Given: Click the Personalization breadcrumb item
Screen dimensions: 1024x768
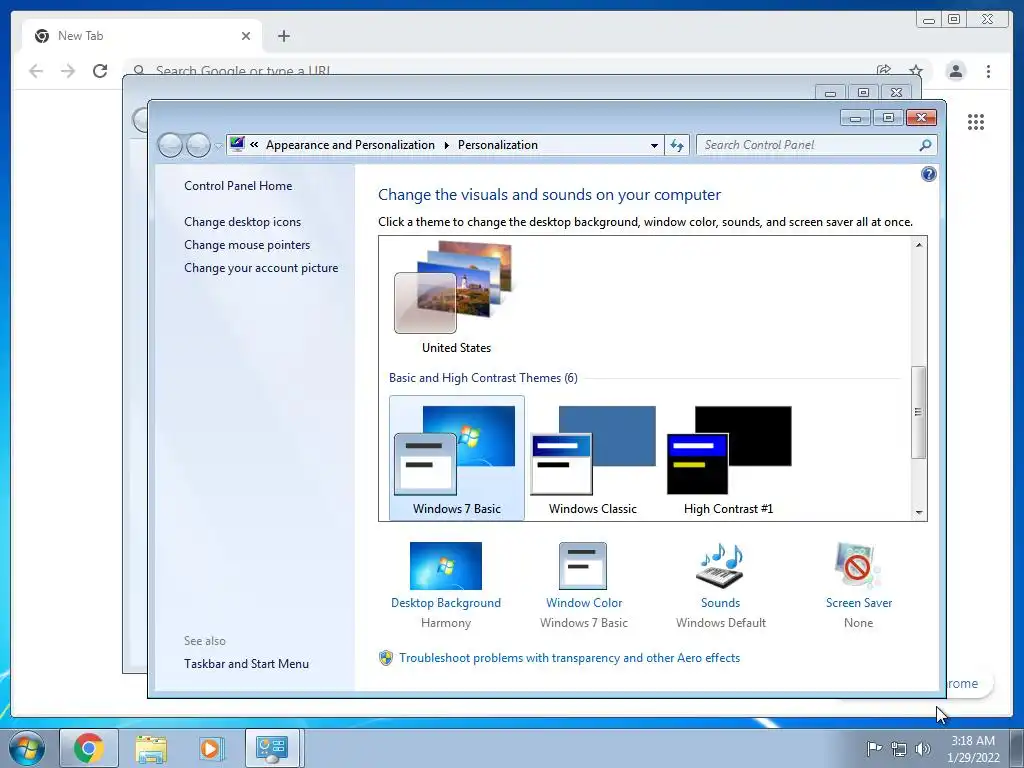Looking at the screenshot, I should tap(498, 145).
